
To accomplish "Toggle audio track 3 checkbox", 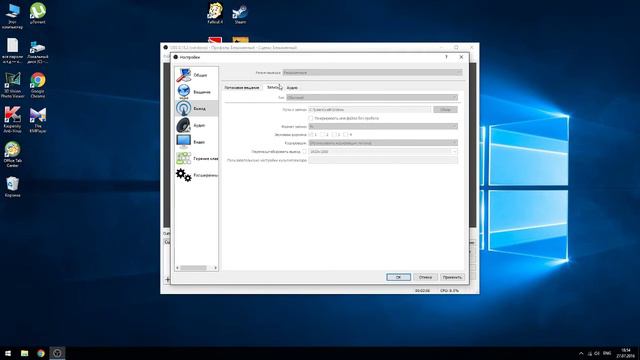I will pyautogui.click(x=334, y=134).
